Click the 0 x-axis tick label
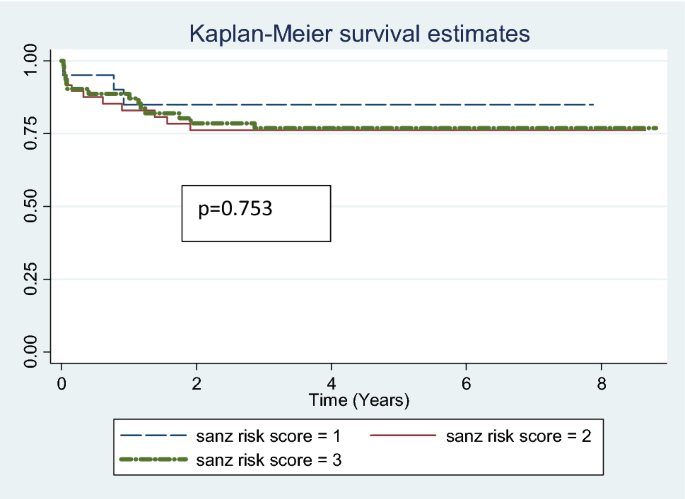Image resolution: width=685 pixels, height=499 pixels. [x=62, y=384]
